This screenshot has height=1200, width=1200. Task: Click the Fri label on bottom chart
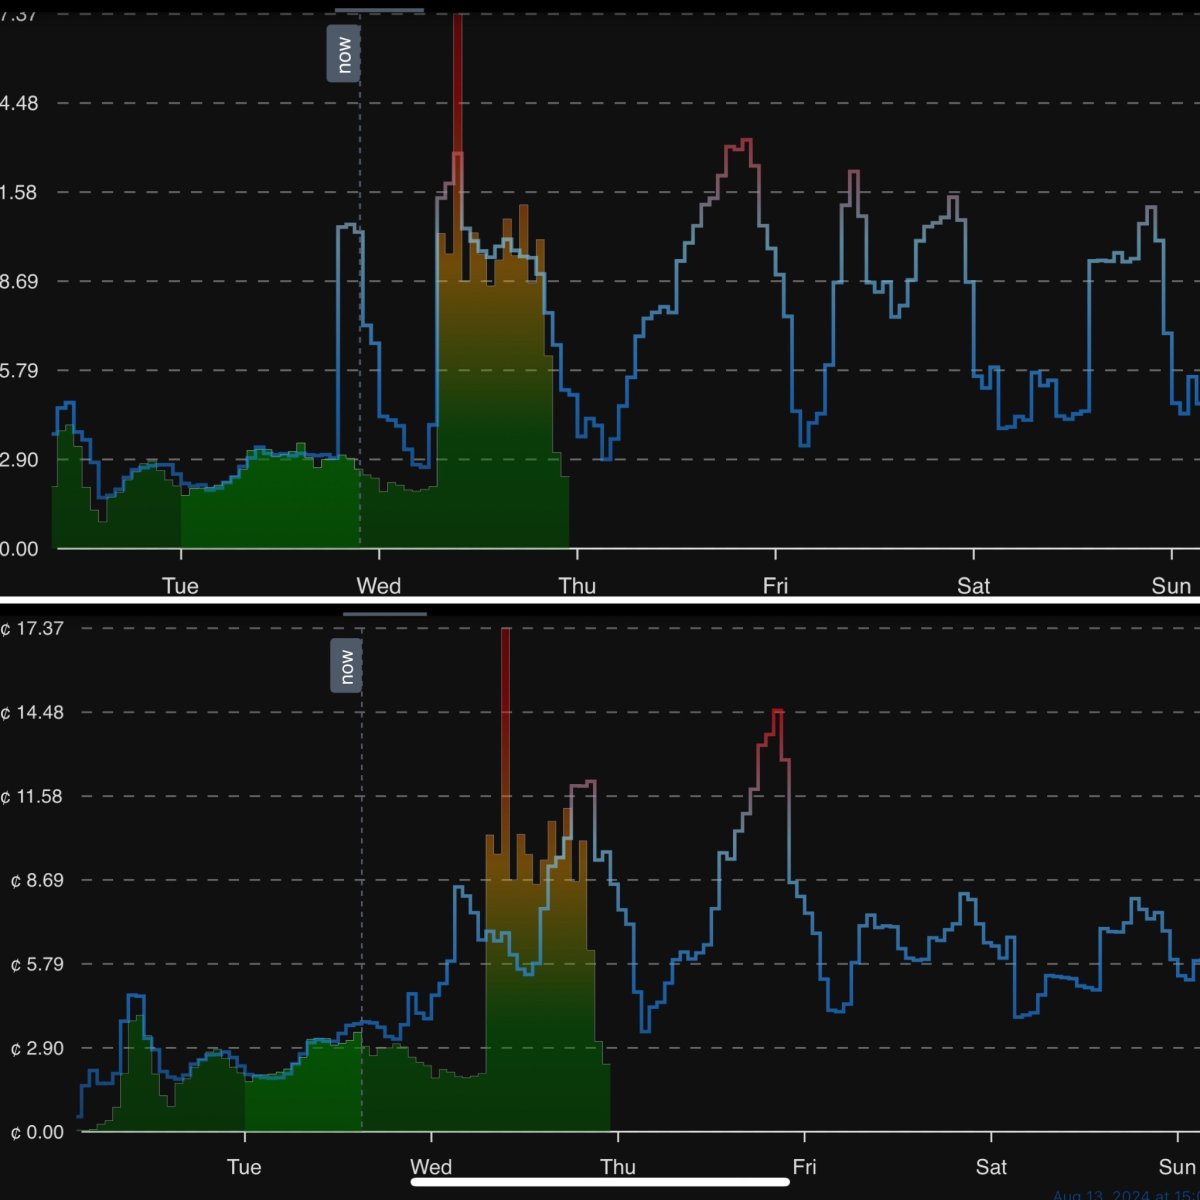click(804, 1167)
